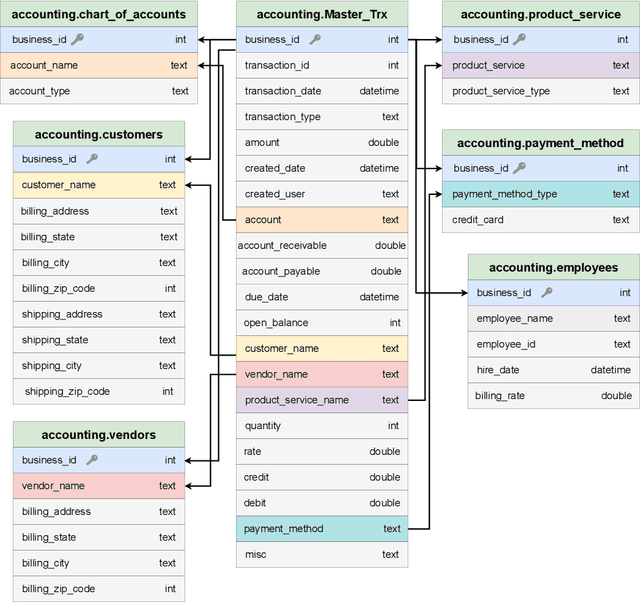Screen dimensions: 640x602
Task: Click the key icon in customers table
Action: pyautogui.click(x=92, y=159)
